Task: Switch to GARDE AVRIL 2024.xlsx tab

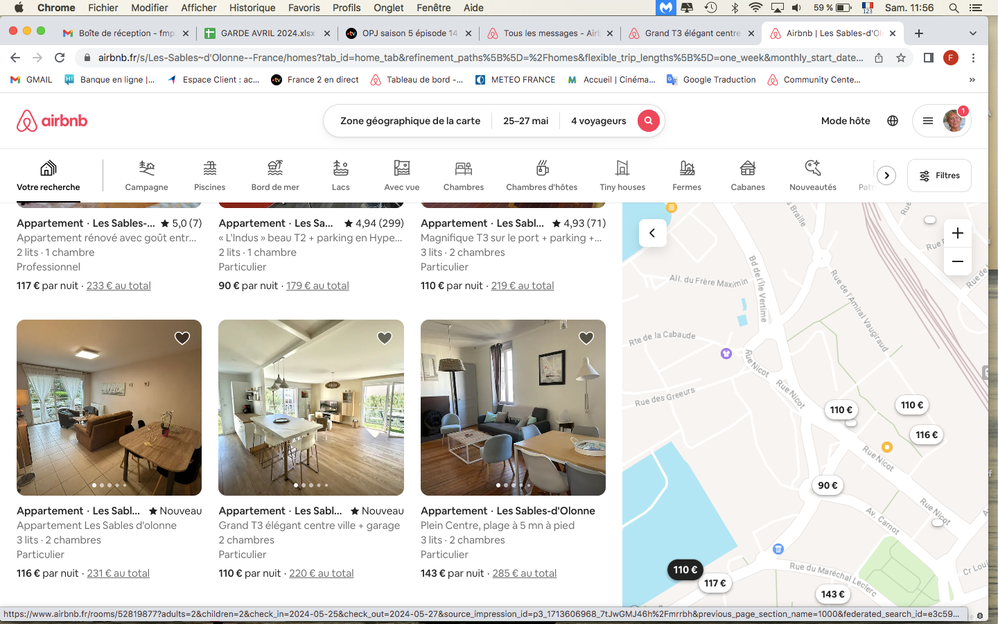Action: coord(260,33)
